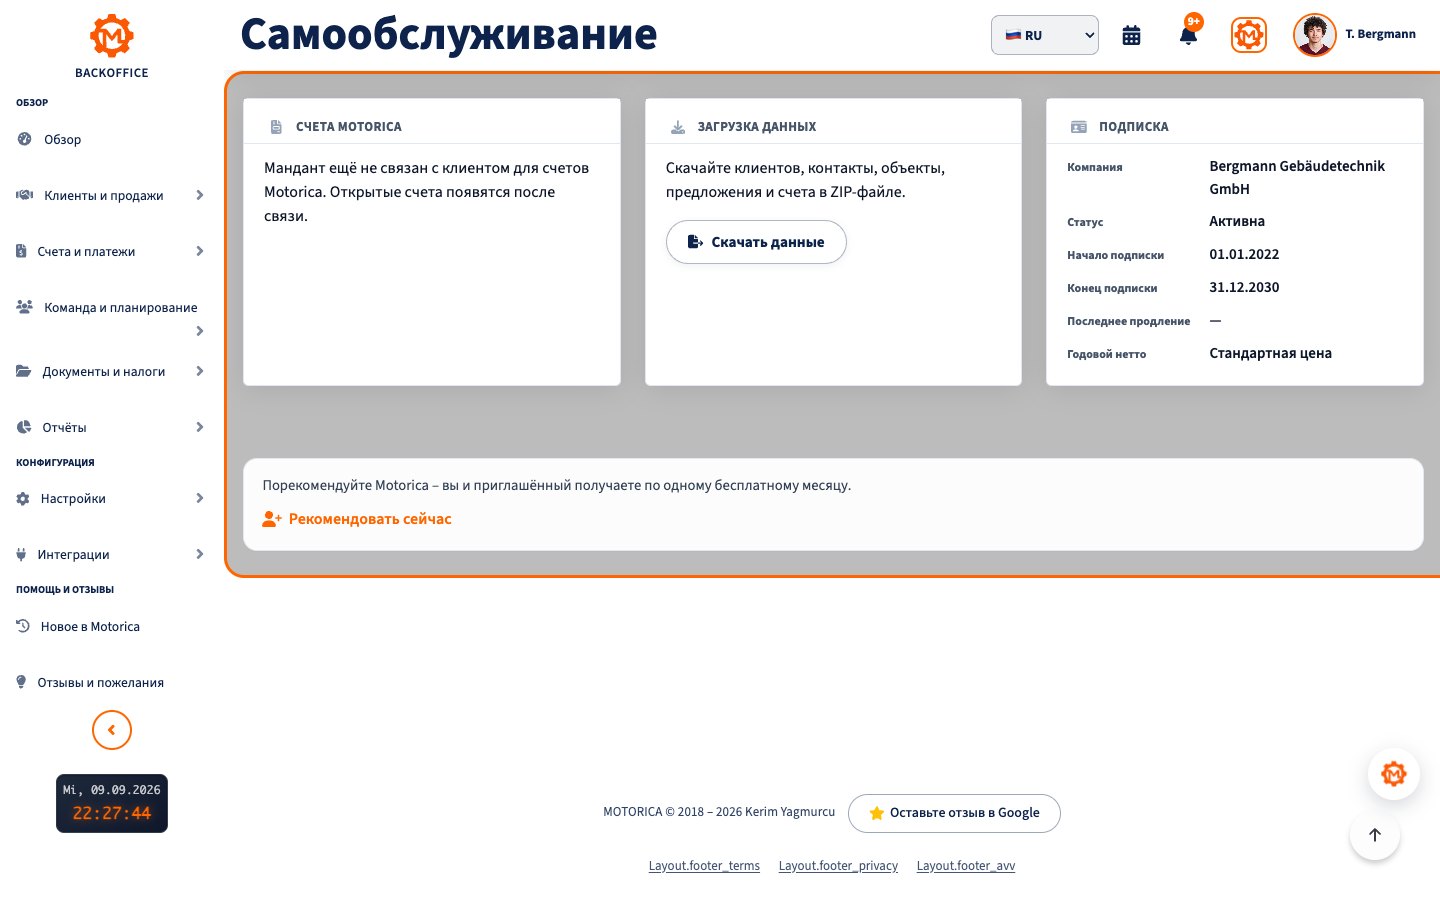Screen dimensions: 1440x900
Task: Expand Документы и налоги chevron
Action: coord(200,371)
